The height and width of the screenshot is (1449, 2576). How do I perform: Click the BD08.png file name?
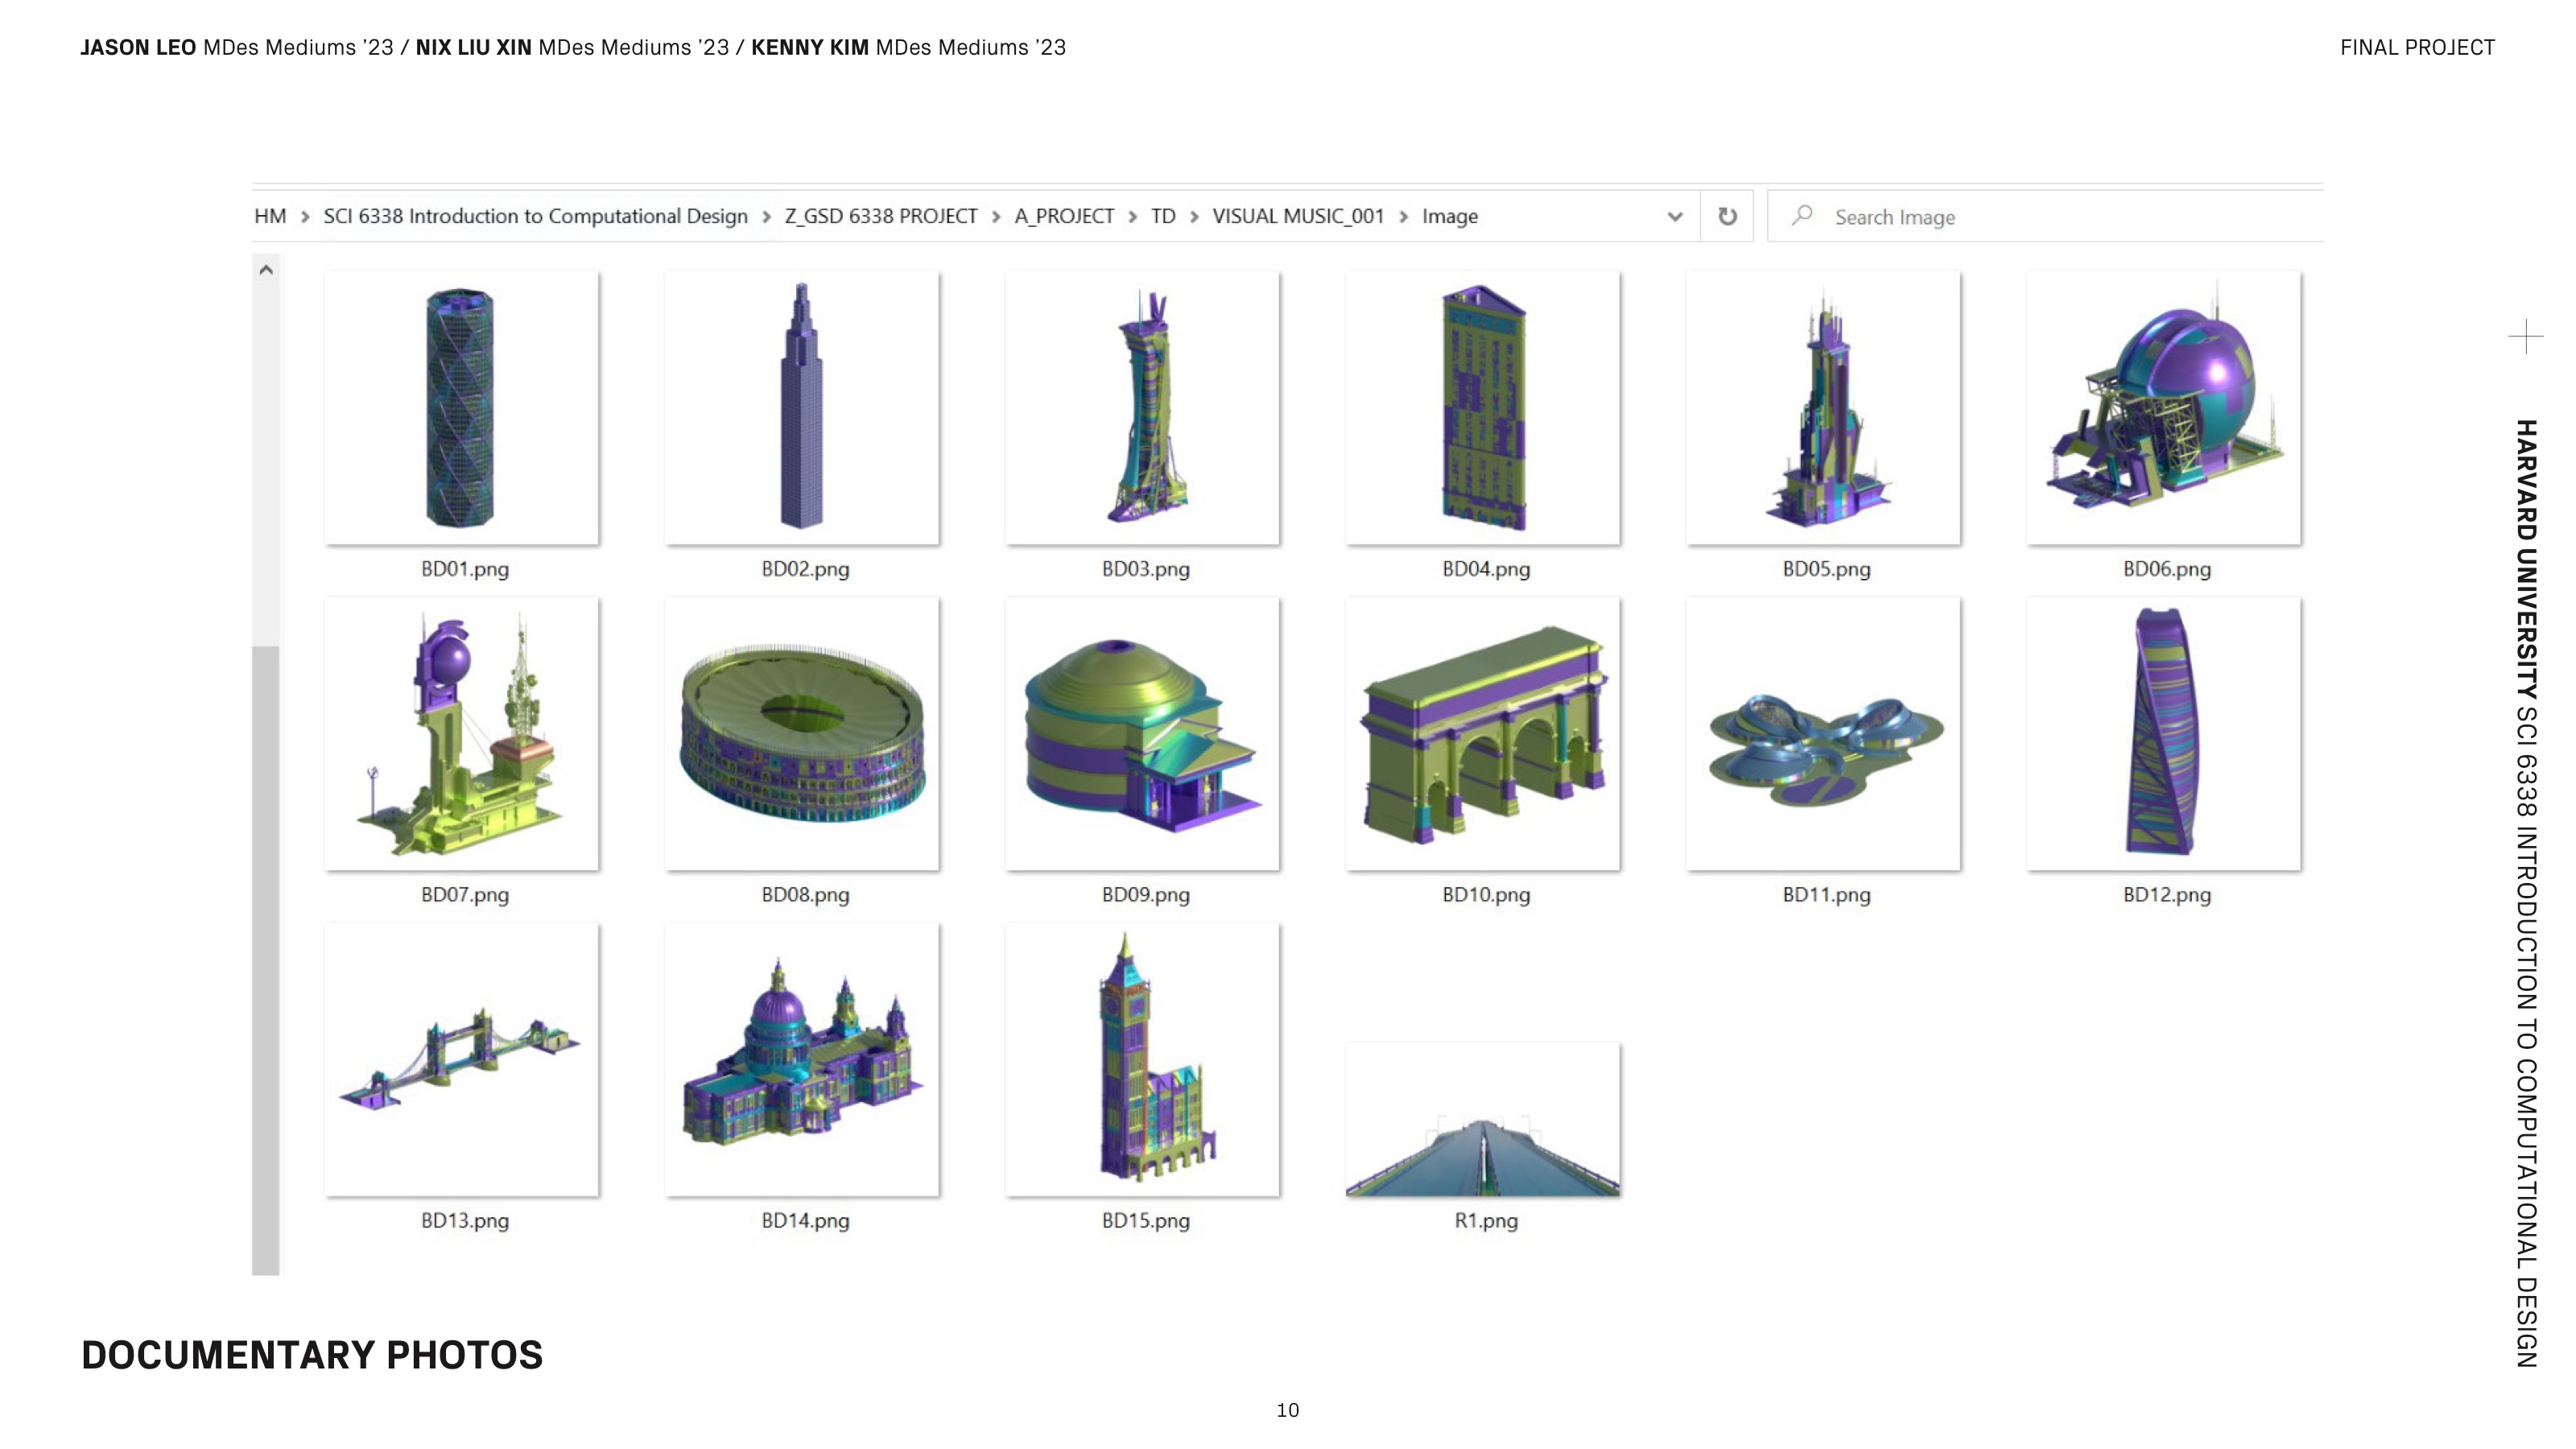click(x=805, y=895)
